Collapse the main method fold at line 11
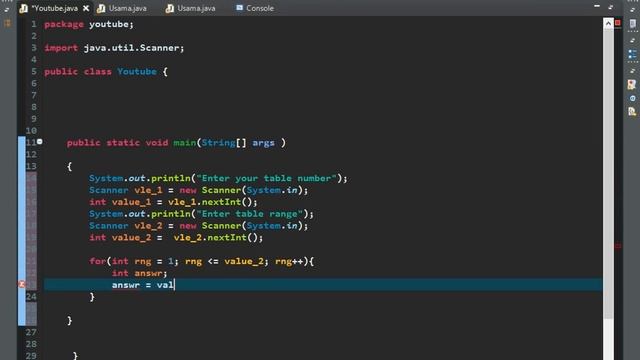640x360 pixels. (x=40, y=142)
